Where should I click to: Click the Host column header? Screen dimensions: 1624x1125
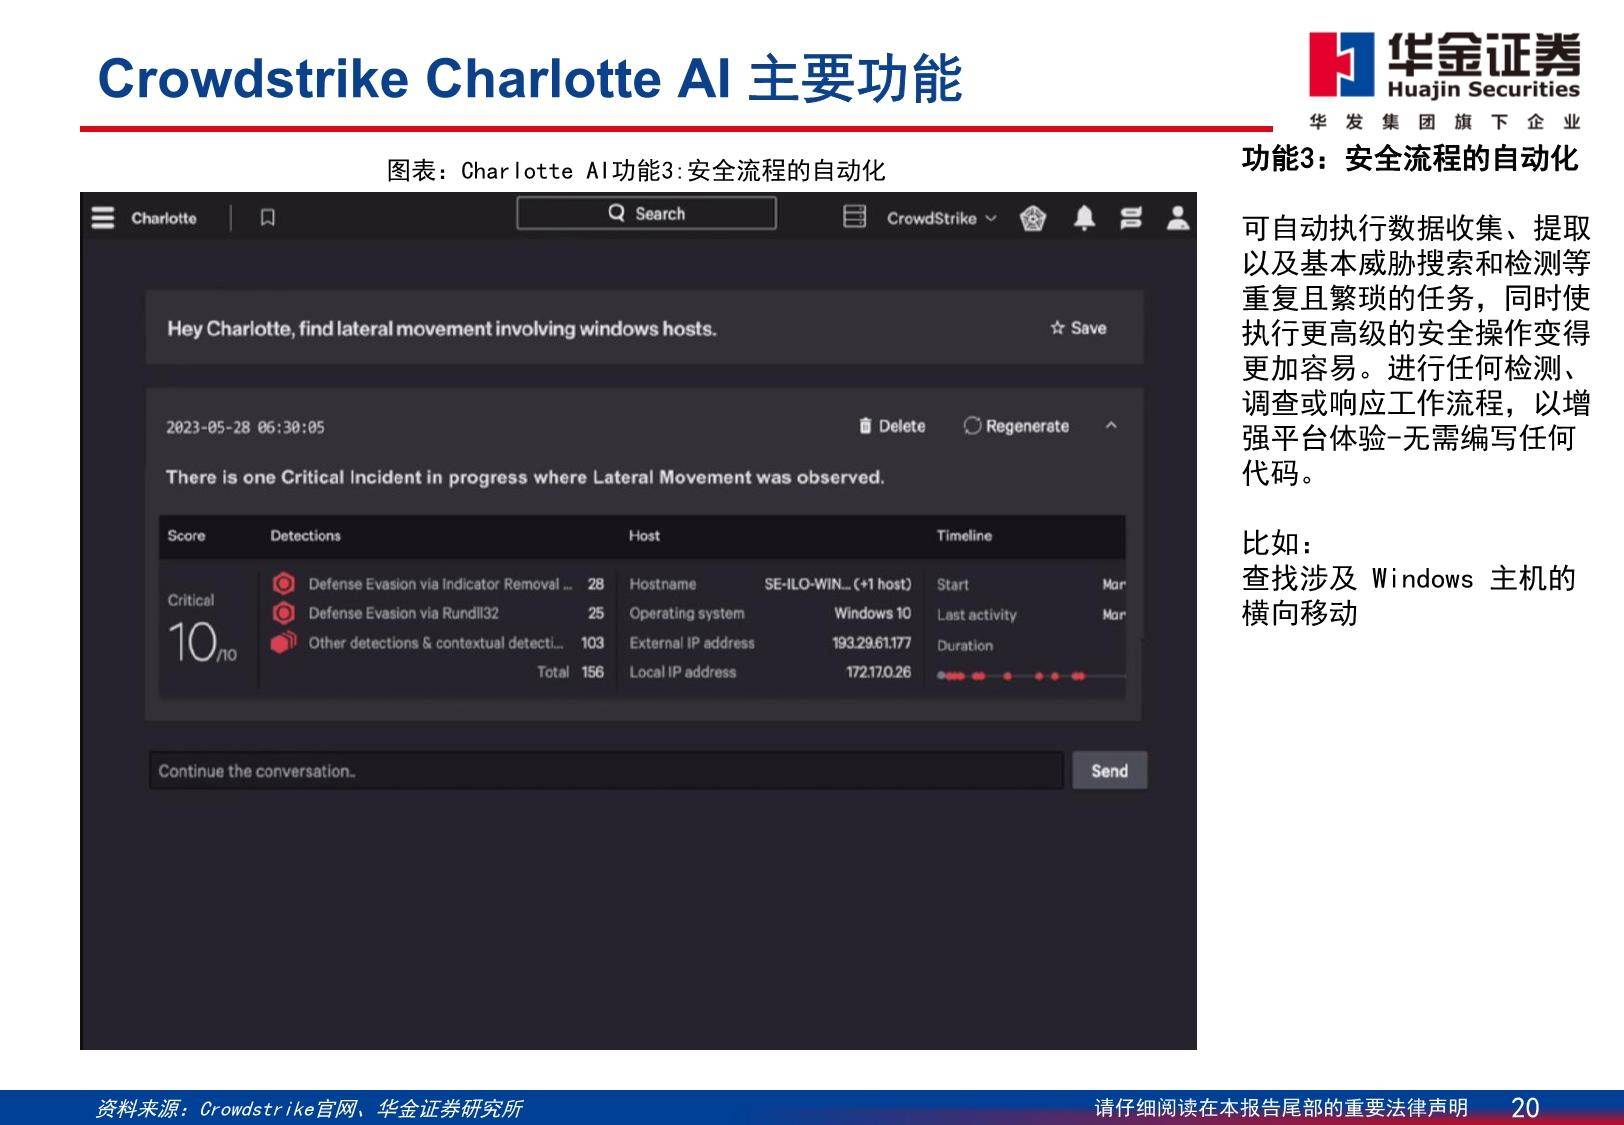pyautogui.click(x=644, y=536)
